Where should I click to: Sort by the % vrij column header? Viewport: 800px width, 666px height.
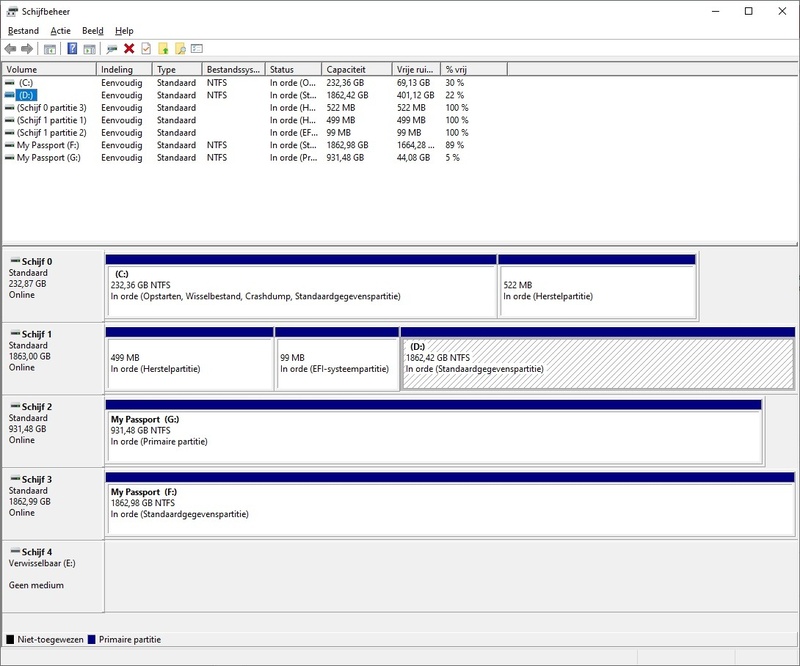pyautogui.click(x=474, y=69)
